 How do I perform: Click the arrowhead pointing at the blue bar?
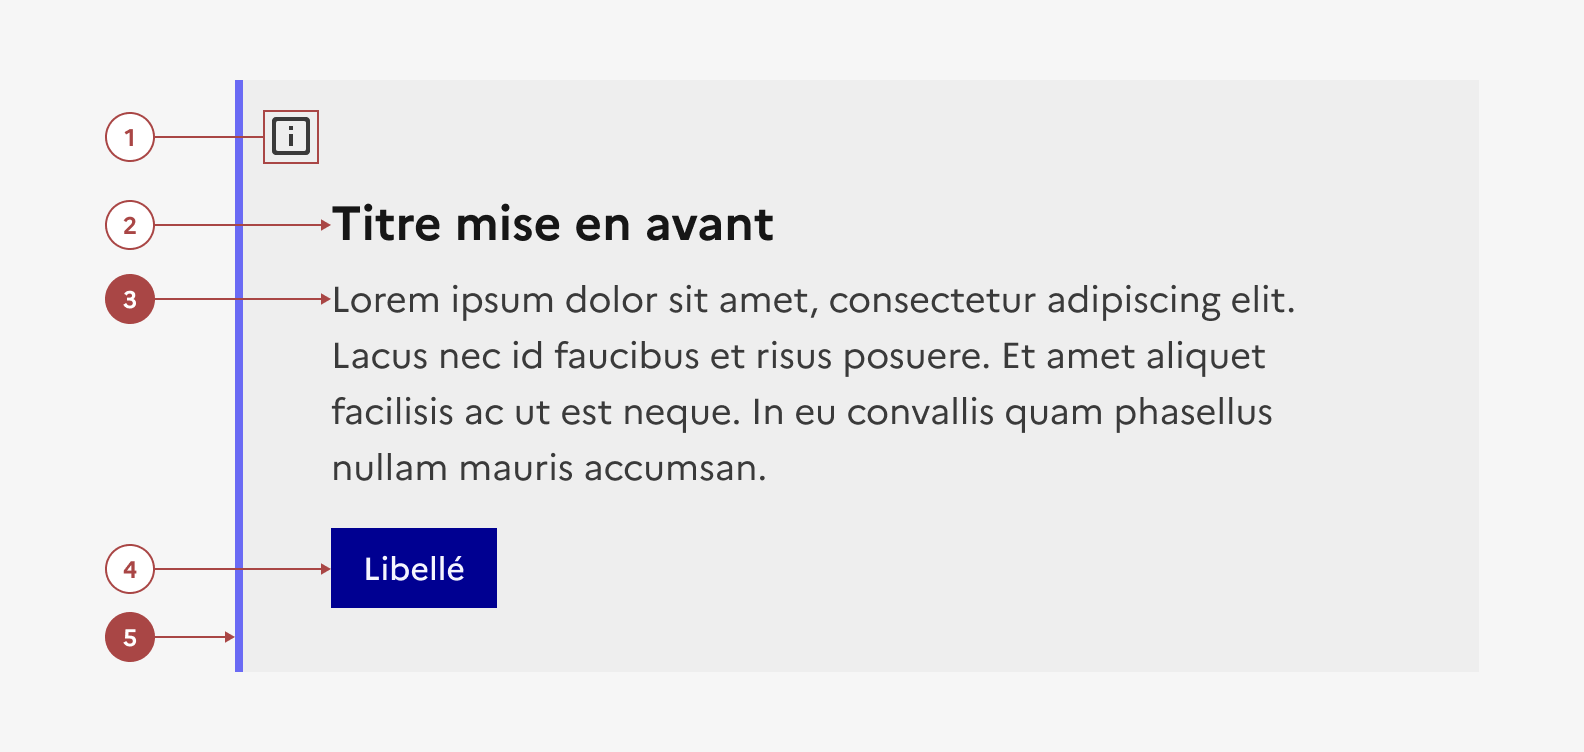230,637
